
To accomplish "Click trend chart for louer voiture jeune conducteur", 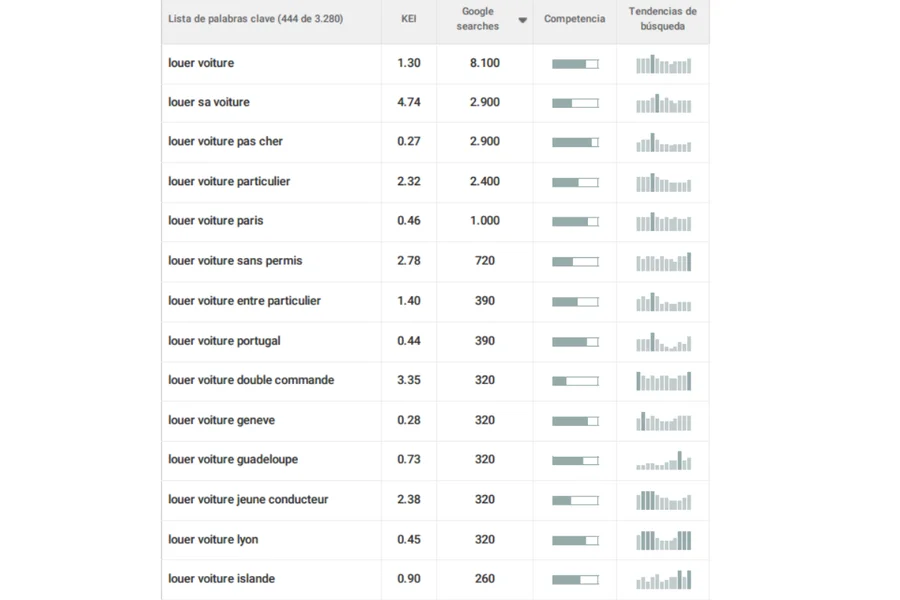I will coord(663,500).
